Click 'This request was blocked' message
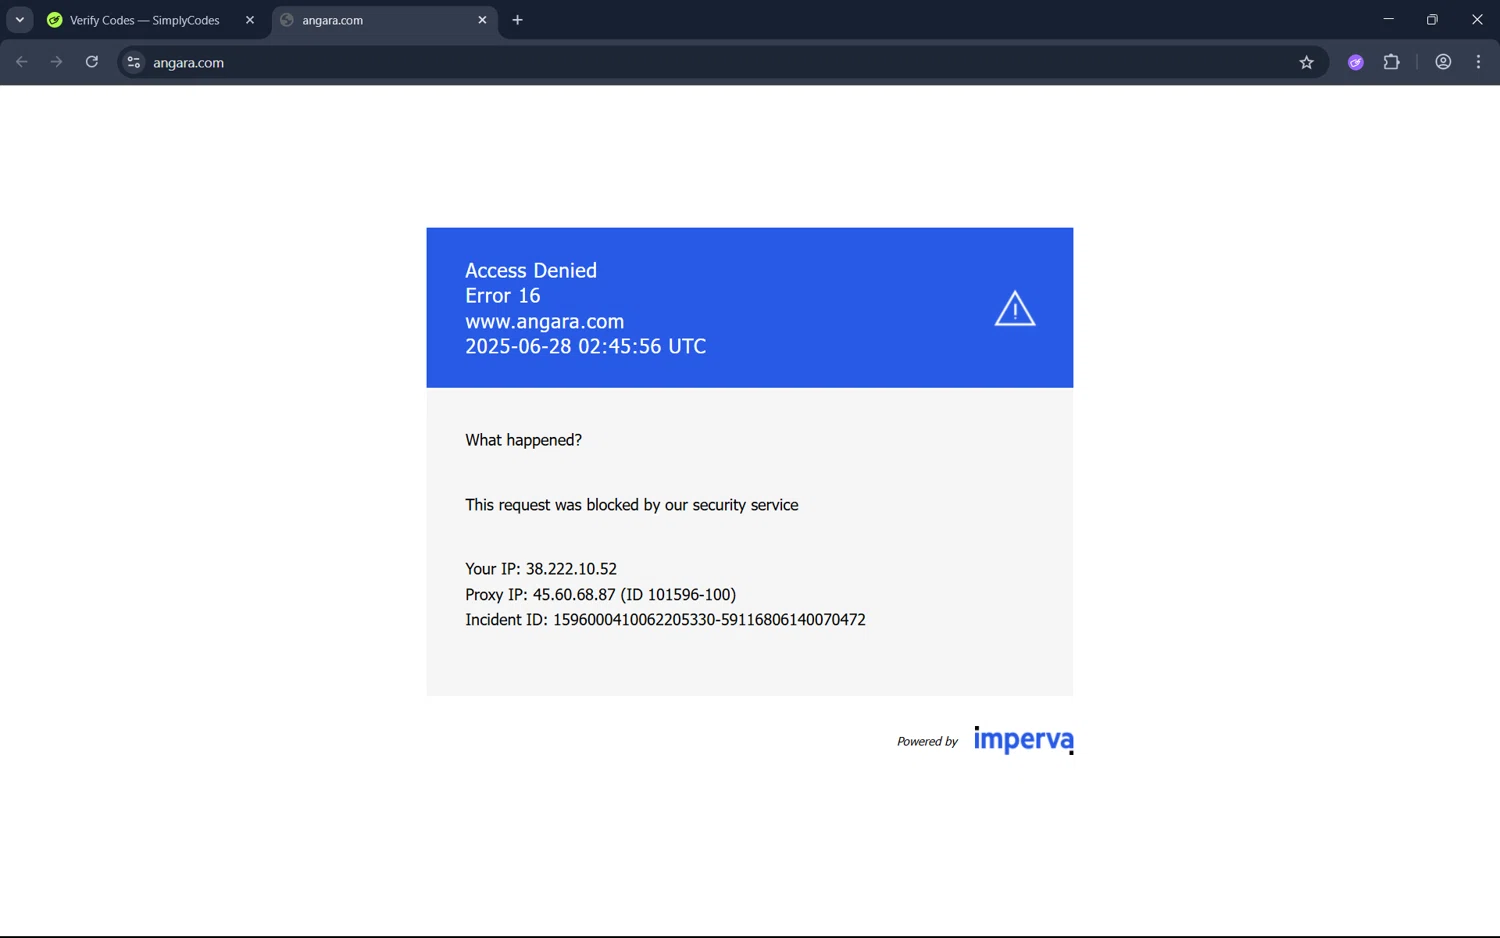Screen dimensions: 1500x938 [x=632, y=505]
